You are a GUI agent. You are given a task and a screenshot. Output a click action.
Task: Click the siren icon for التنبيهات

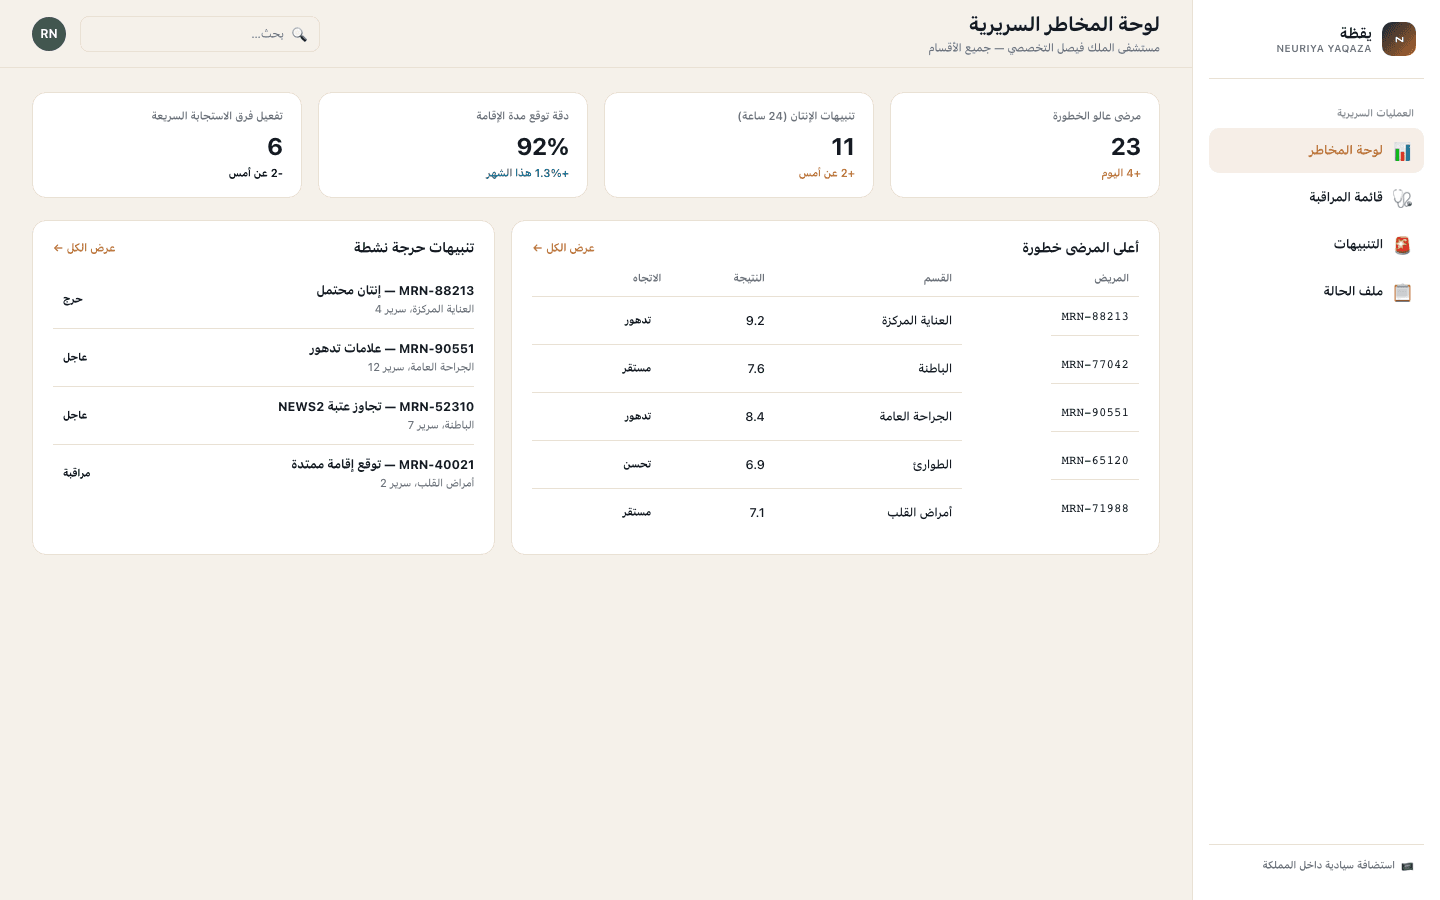[x=1402, y=245]
